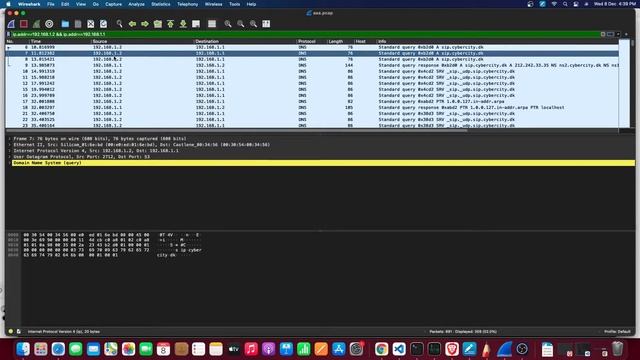Viewport: 640px width, 360px height.
Task: Sort packets by the Info column
Action: (x=498, y=42)
